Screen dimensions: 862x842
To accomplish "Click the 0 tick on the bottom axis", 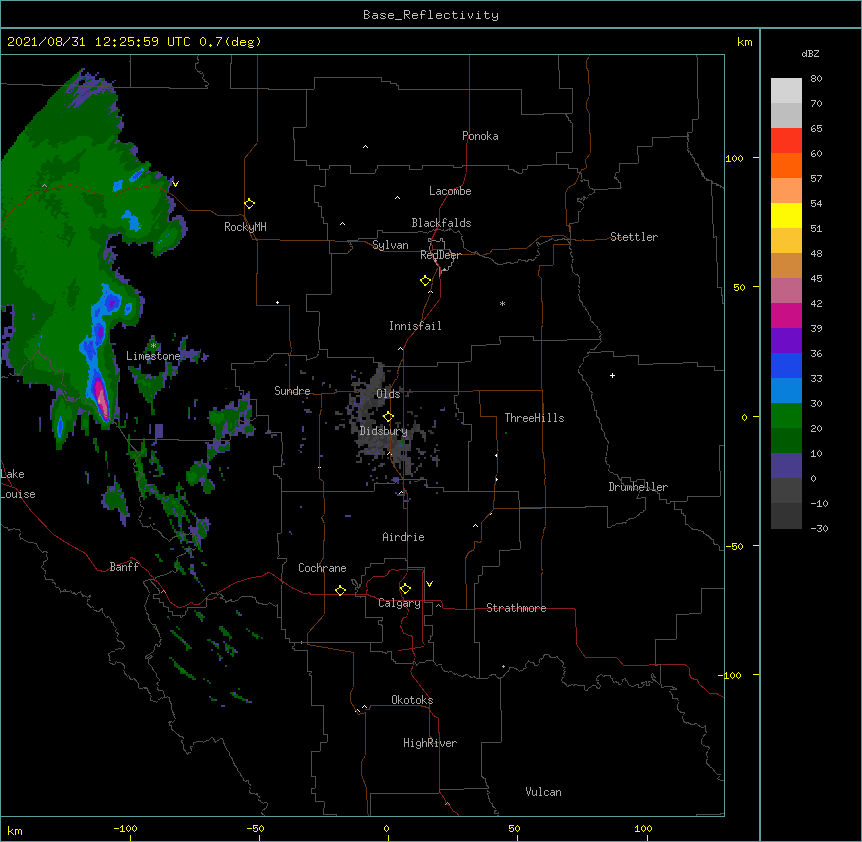I will (386, 828).
